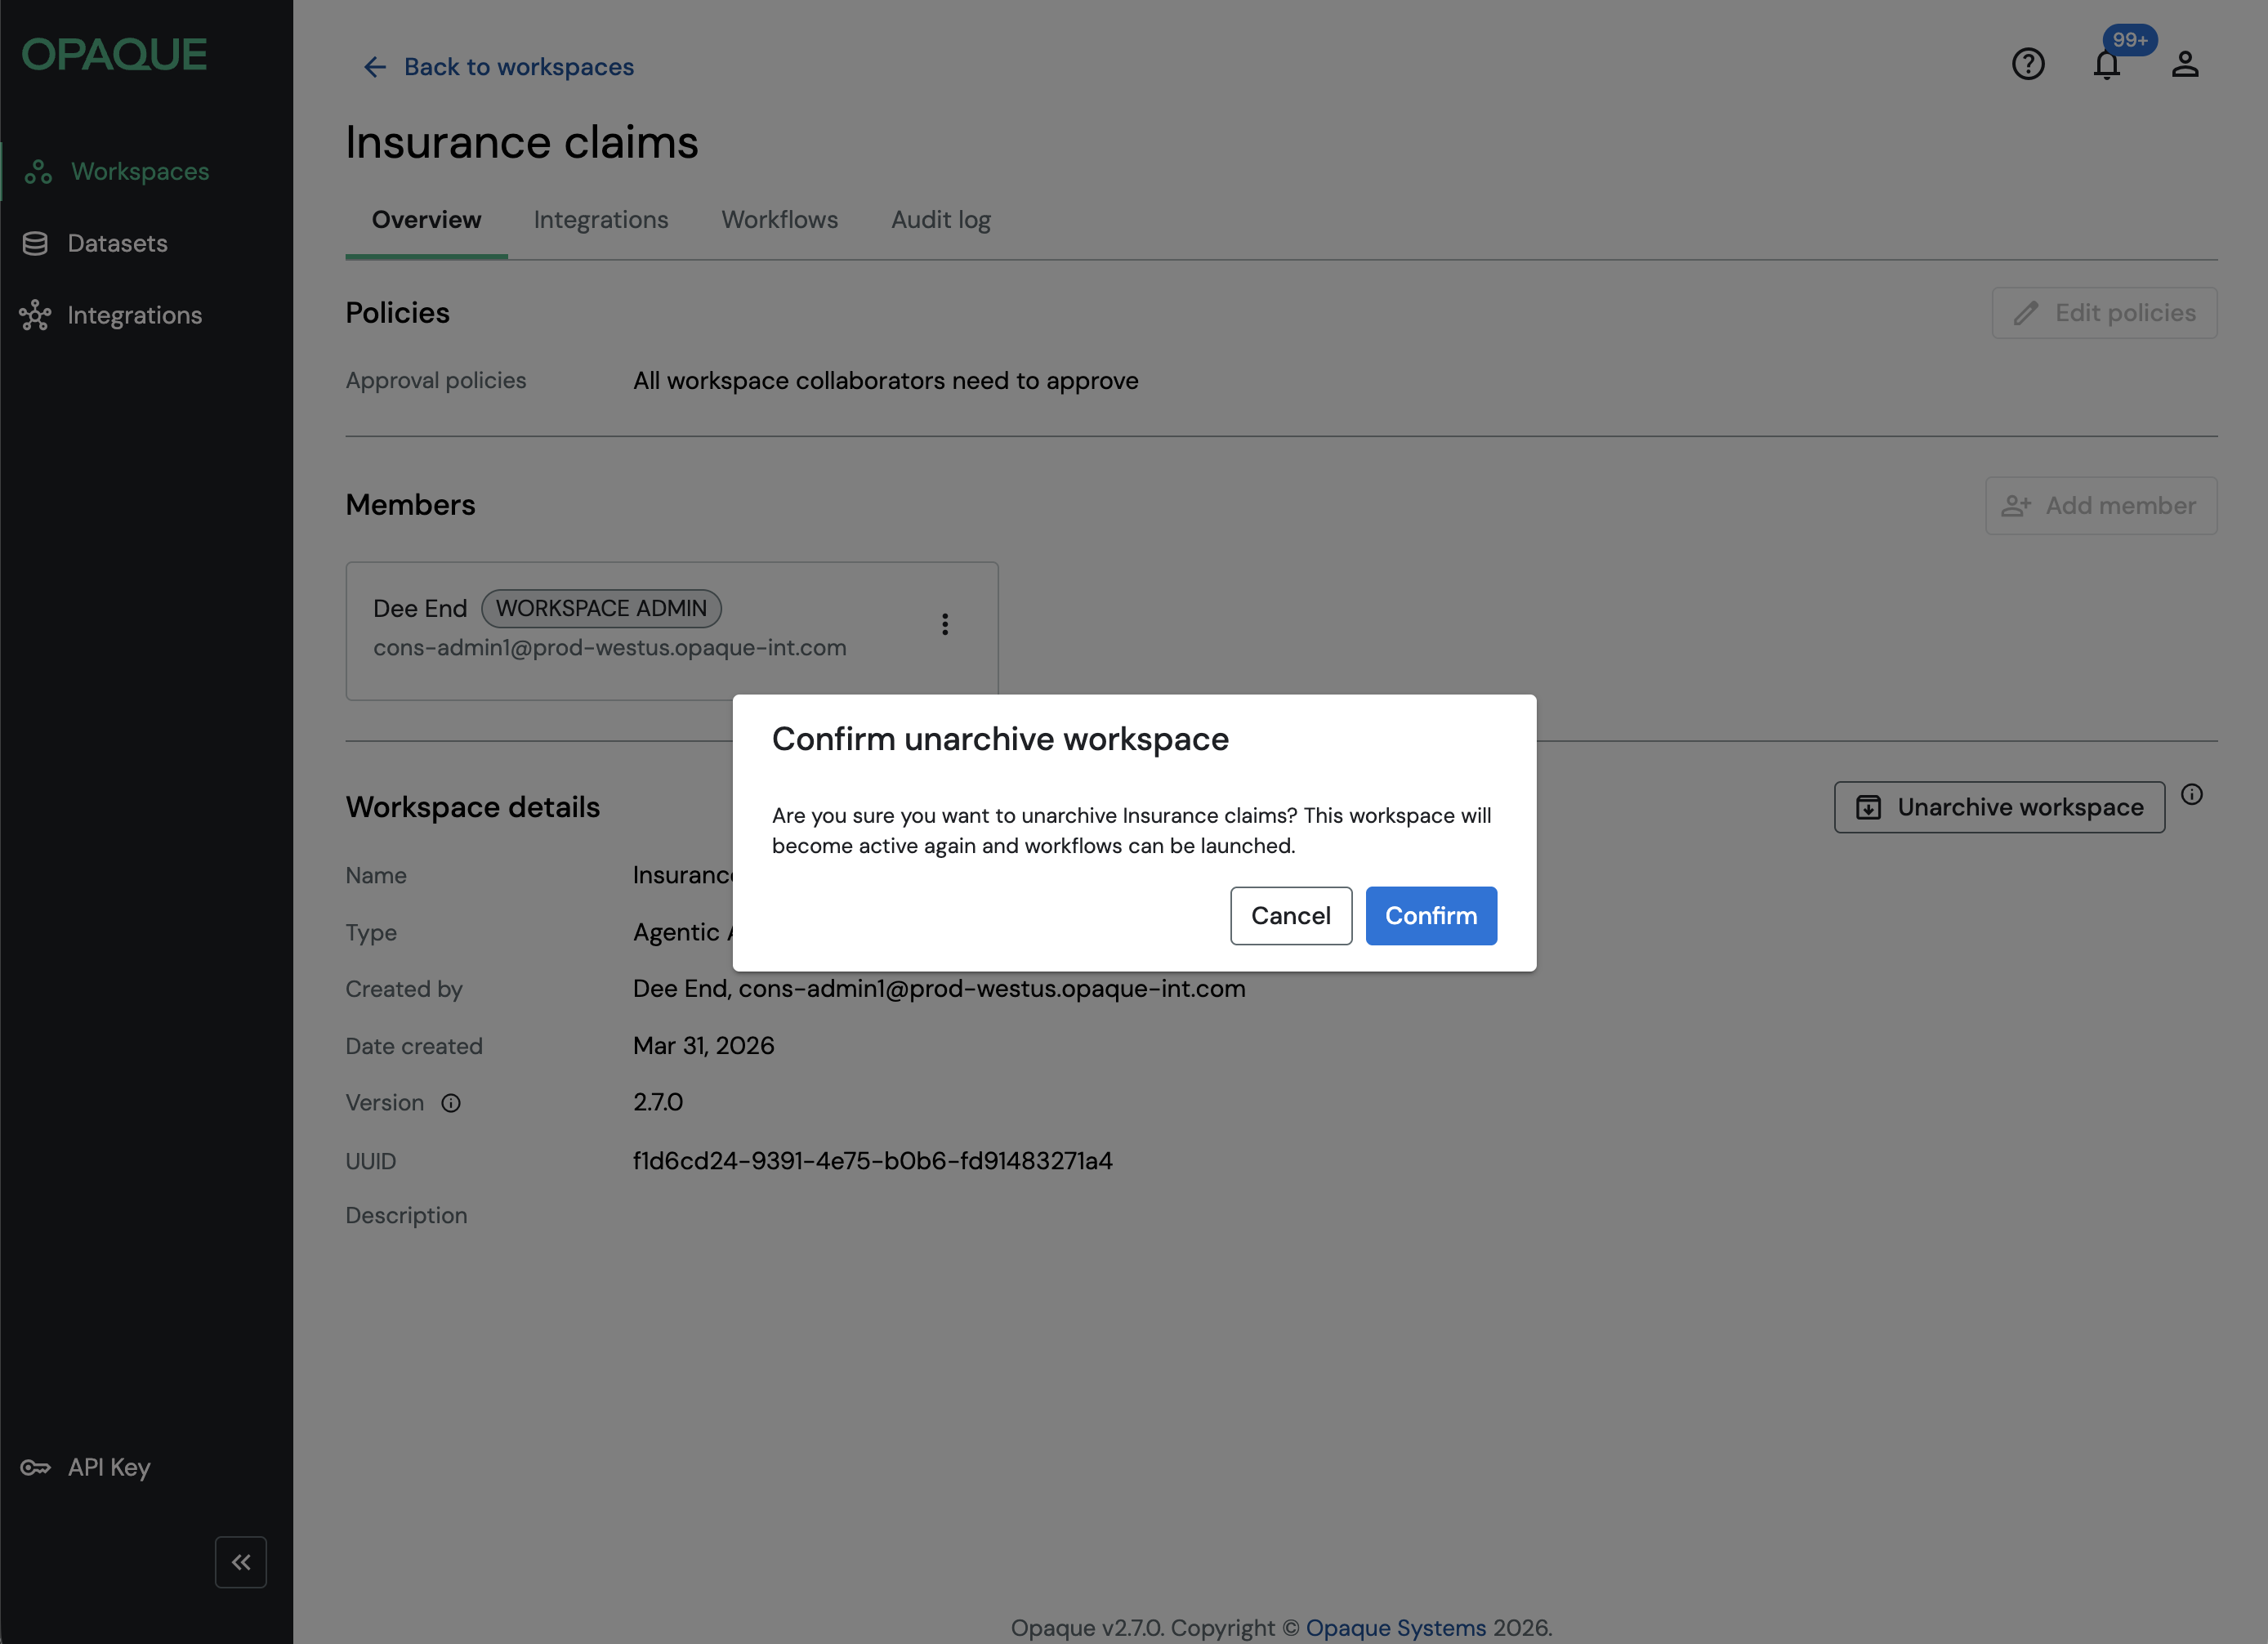Click the Unarchive workspace button
This screenshot has width=2268, height=1644.
pos(1998,807)
